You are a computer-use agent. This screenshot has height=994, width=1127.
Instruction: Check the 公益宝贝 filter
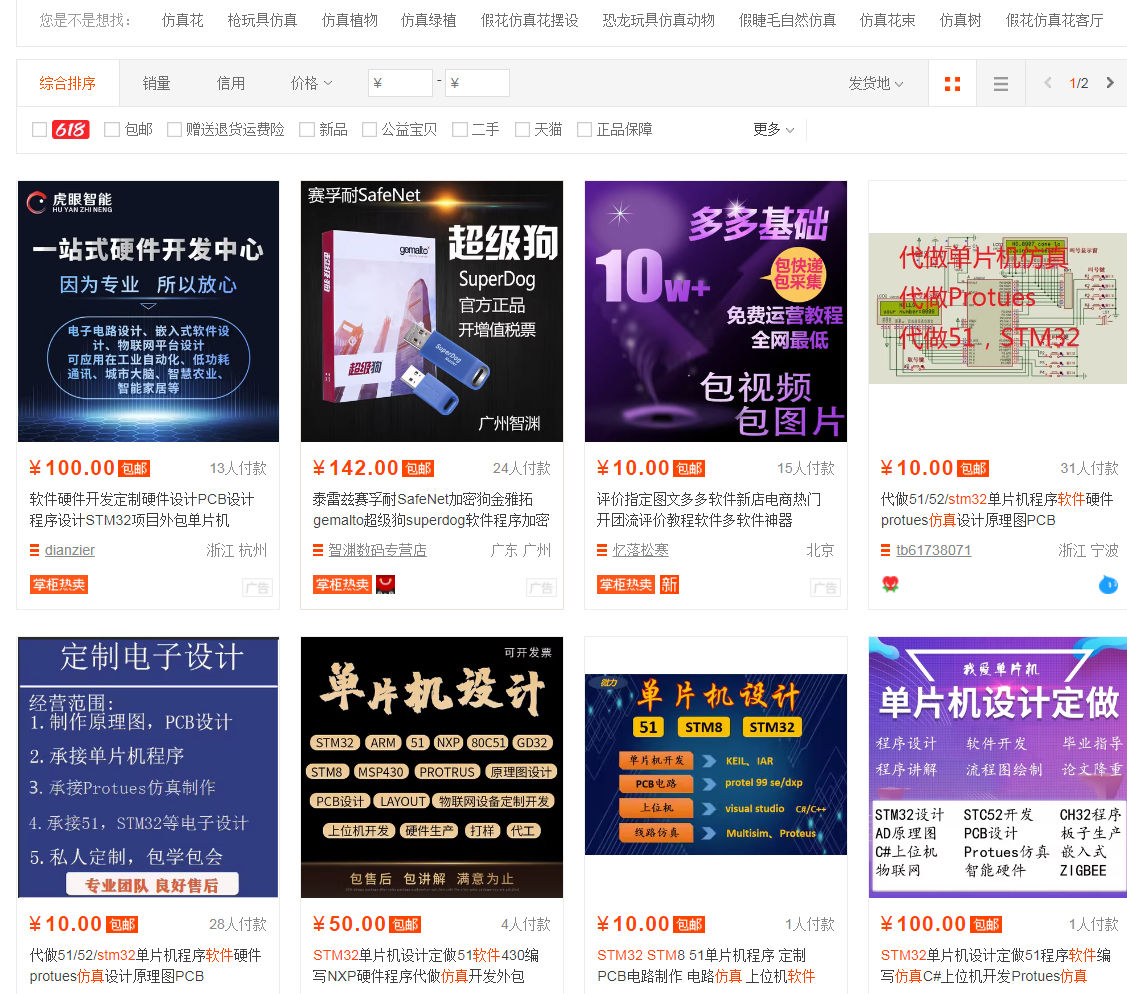(369, 129)
